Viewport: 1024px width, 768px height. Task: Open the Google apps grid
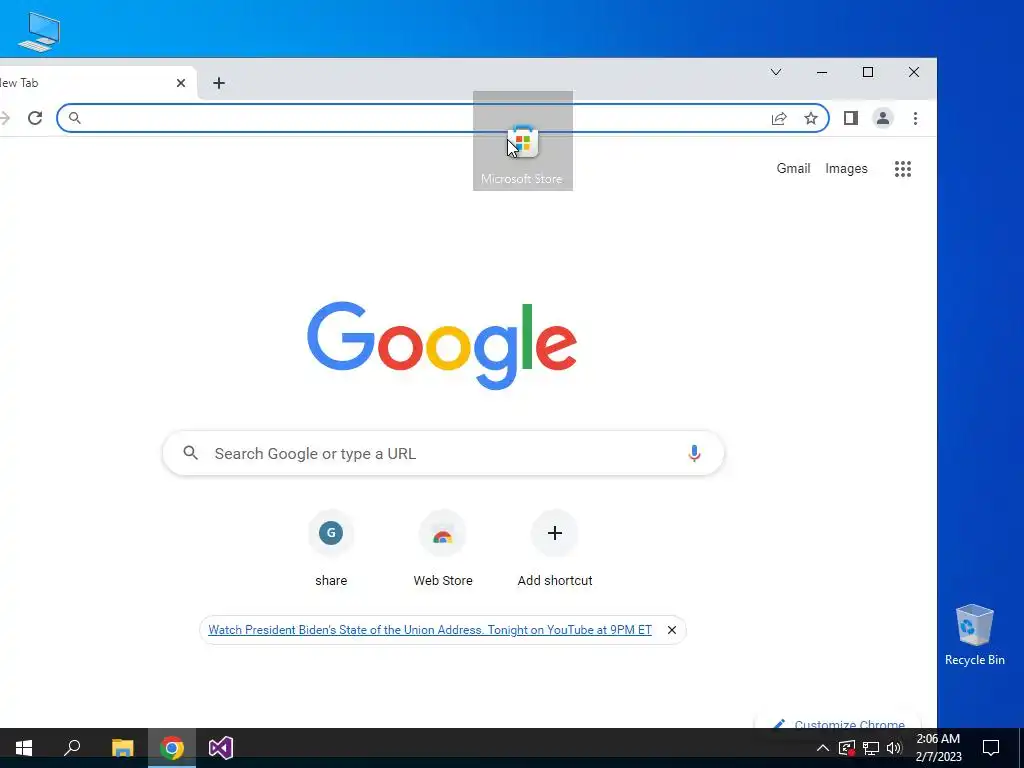pyautogui.click(x=903, y=169)
